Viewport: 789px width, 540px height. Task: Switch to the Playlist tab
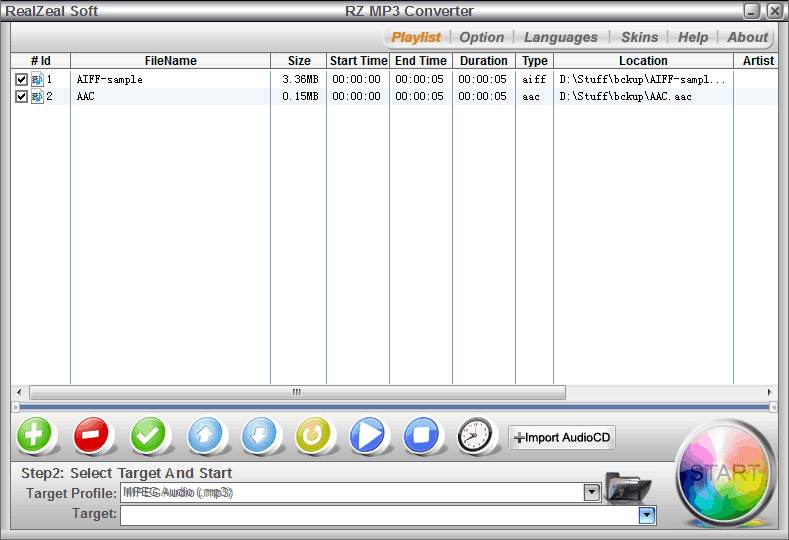pyautogui.click(x=416, y=37)
